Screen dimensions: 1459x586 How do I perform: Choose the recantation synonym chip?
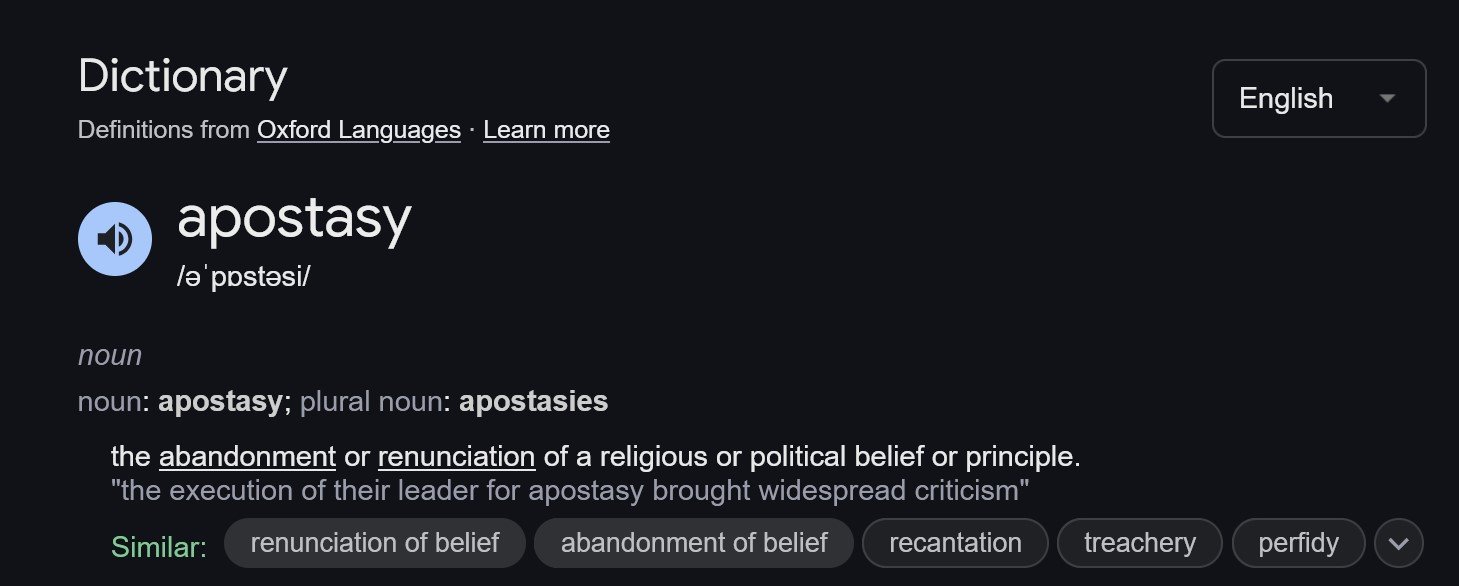(955, 543)
